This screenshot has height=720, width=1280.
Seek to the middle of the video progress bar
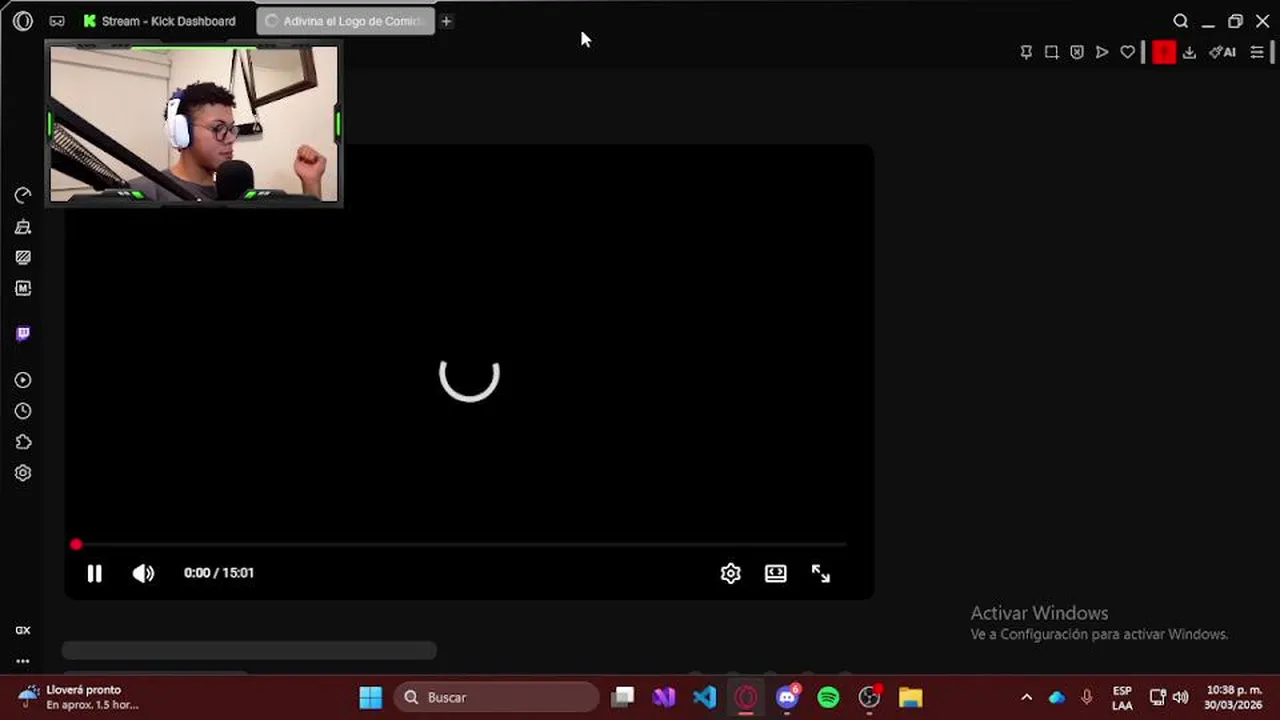[460, 545]
